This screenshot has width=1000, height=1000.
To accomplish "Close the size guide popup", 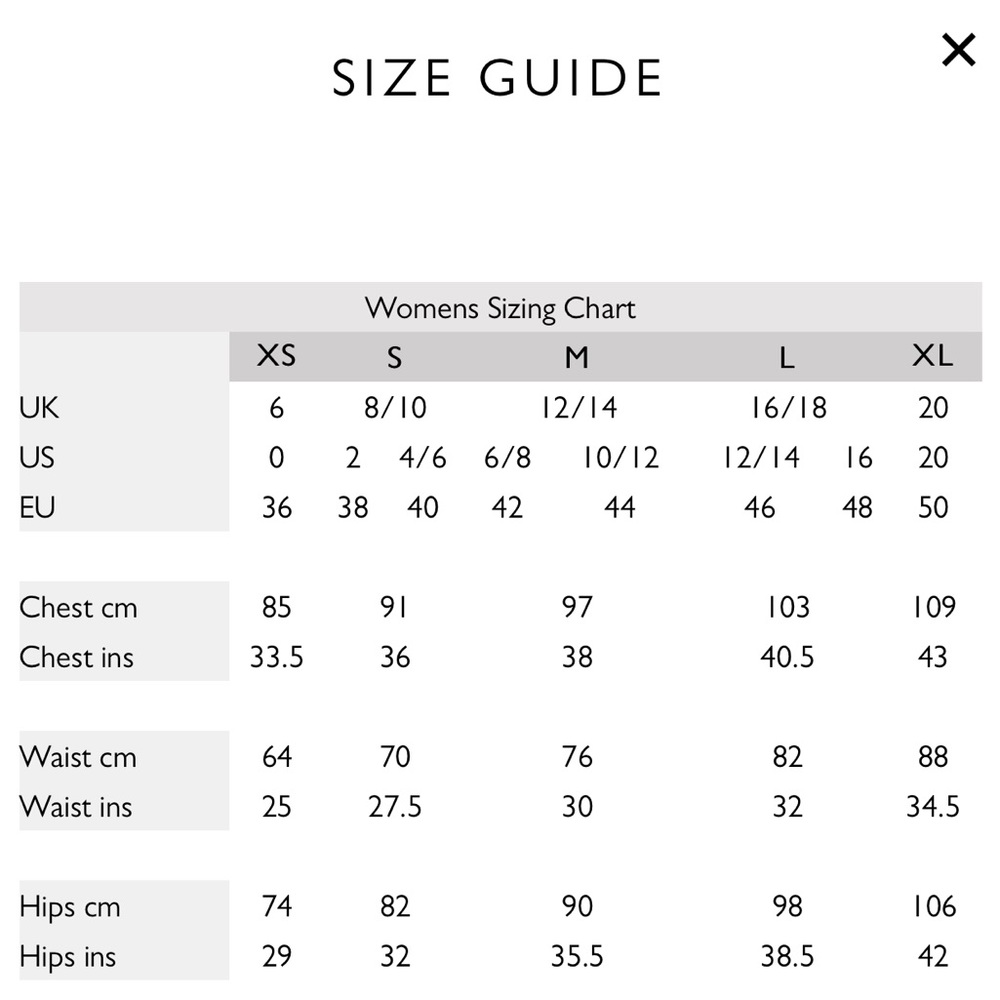I will pos(959,50).
